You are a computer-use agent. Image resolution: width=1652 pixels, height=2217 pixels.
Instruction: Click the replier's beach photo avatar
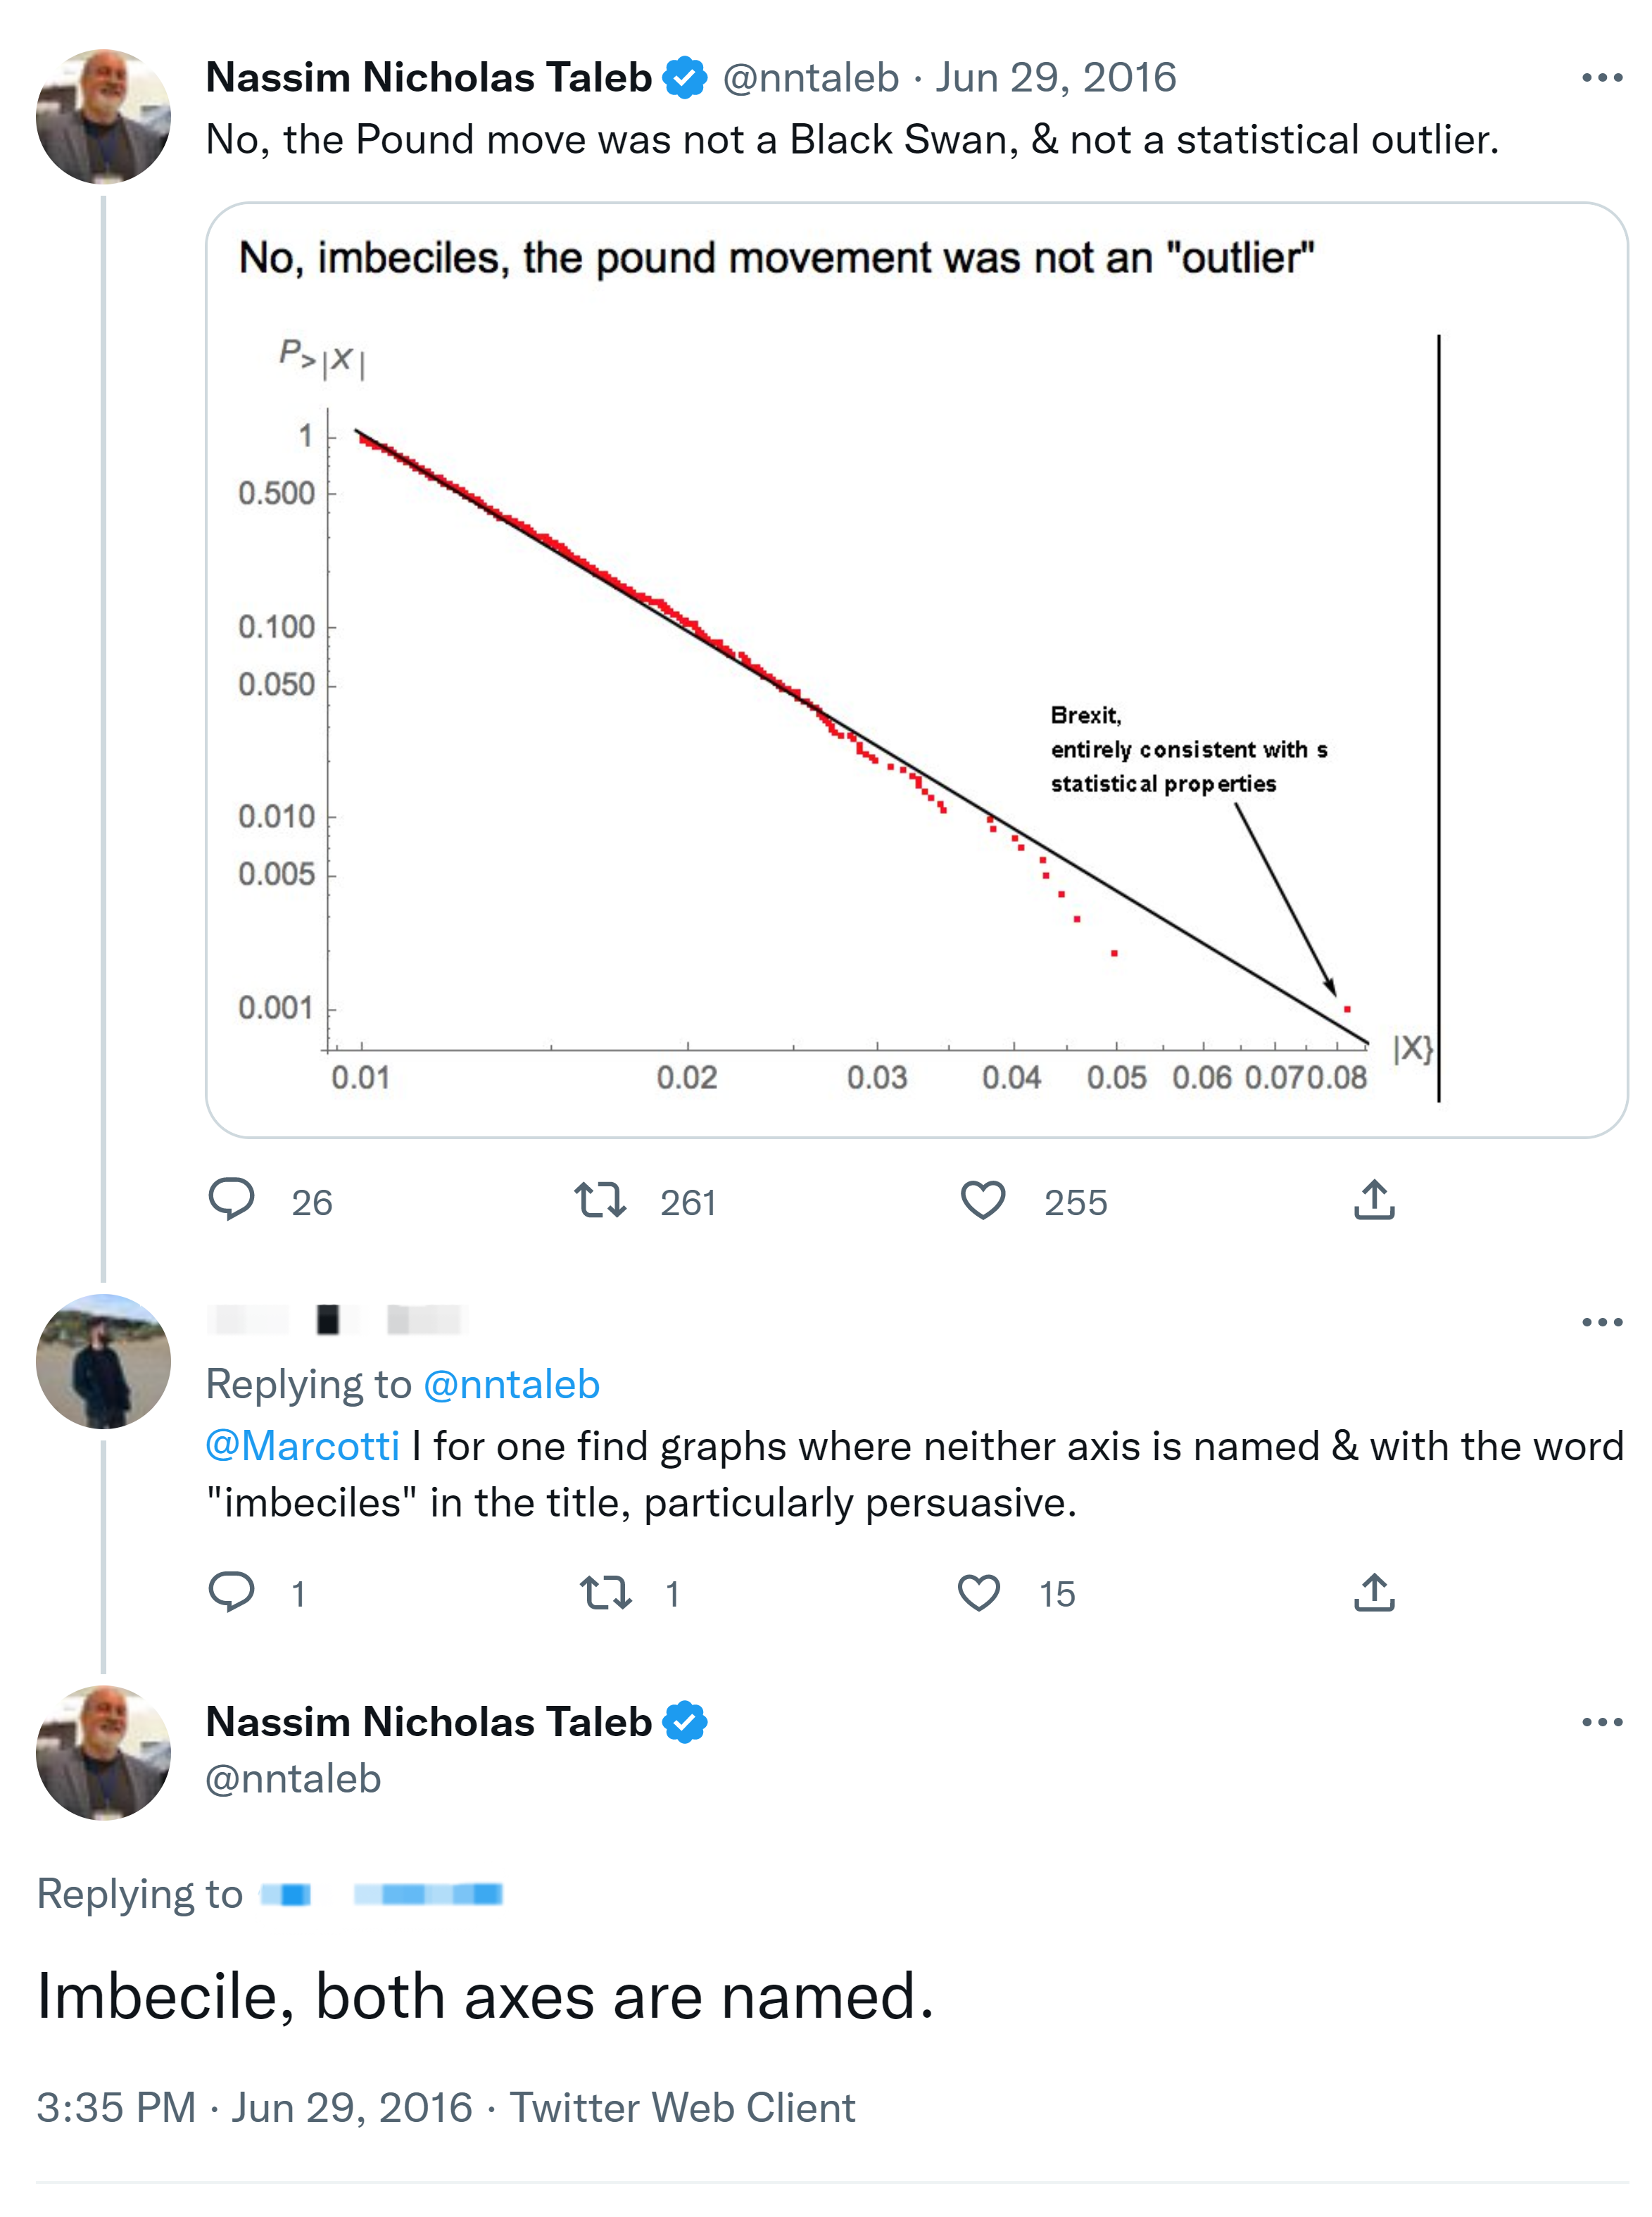103,1361
